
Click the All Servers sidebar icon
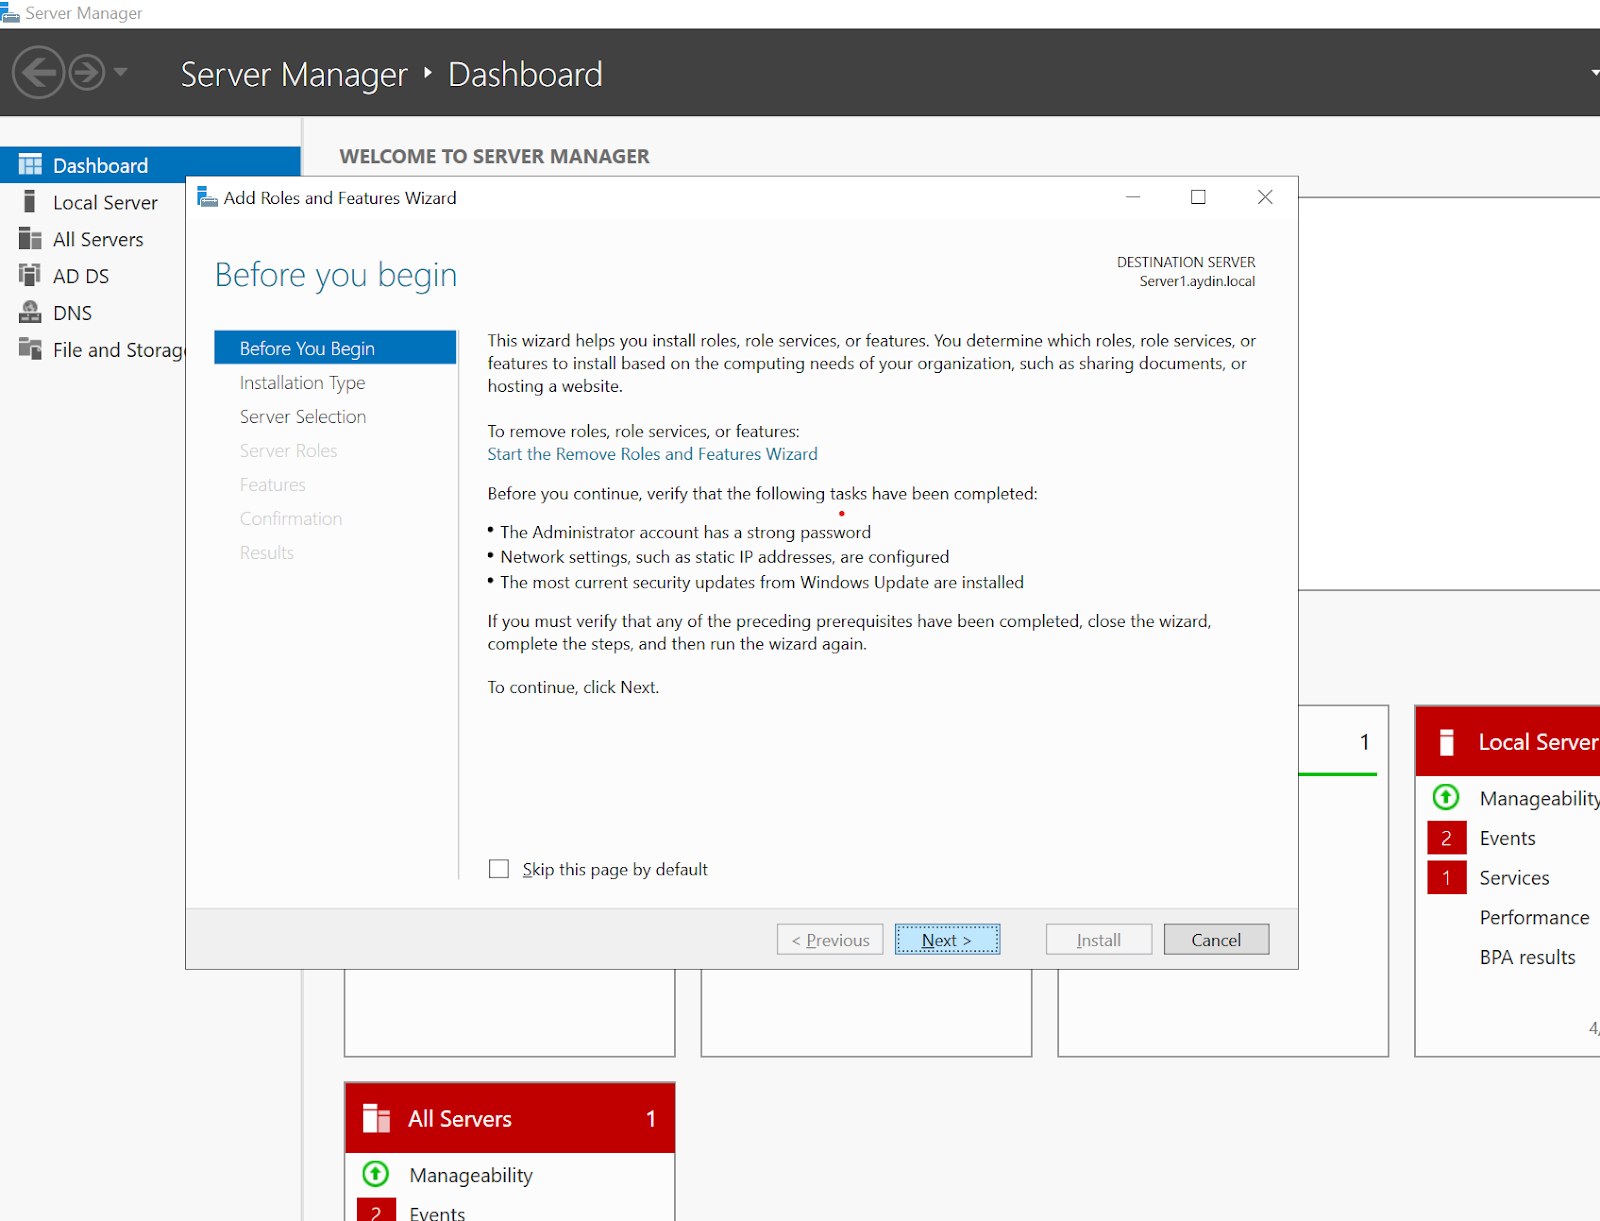[x=30, y=239]
